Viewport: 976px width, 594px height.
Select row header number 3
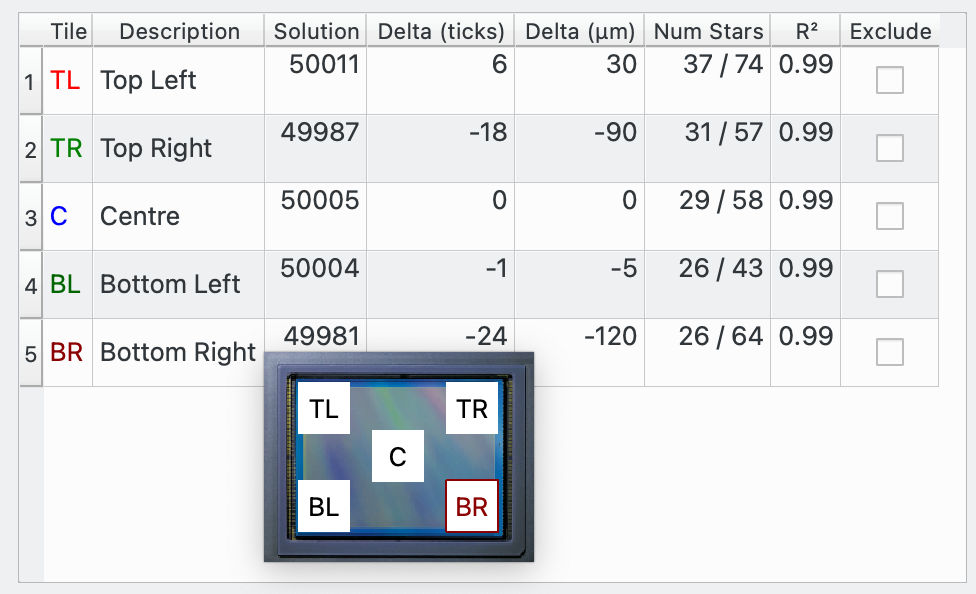coord(30,217)
